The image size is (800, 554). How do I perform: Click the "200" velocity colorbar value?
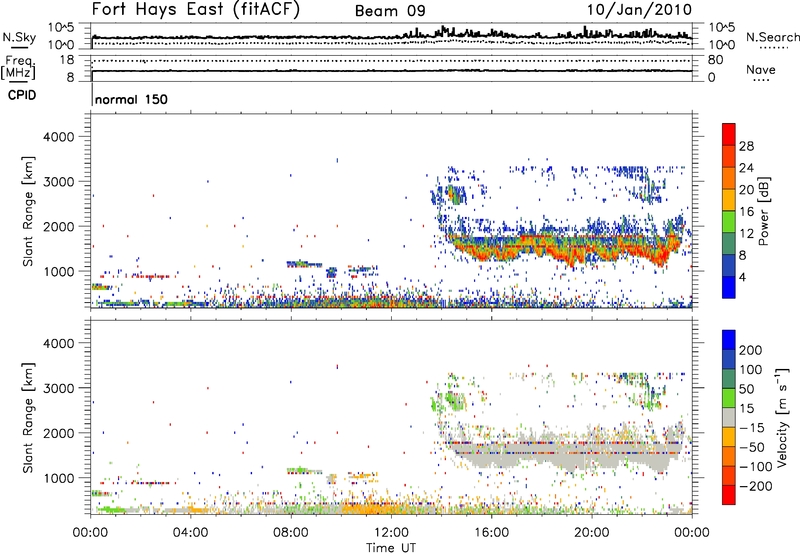pos(751,350)
